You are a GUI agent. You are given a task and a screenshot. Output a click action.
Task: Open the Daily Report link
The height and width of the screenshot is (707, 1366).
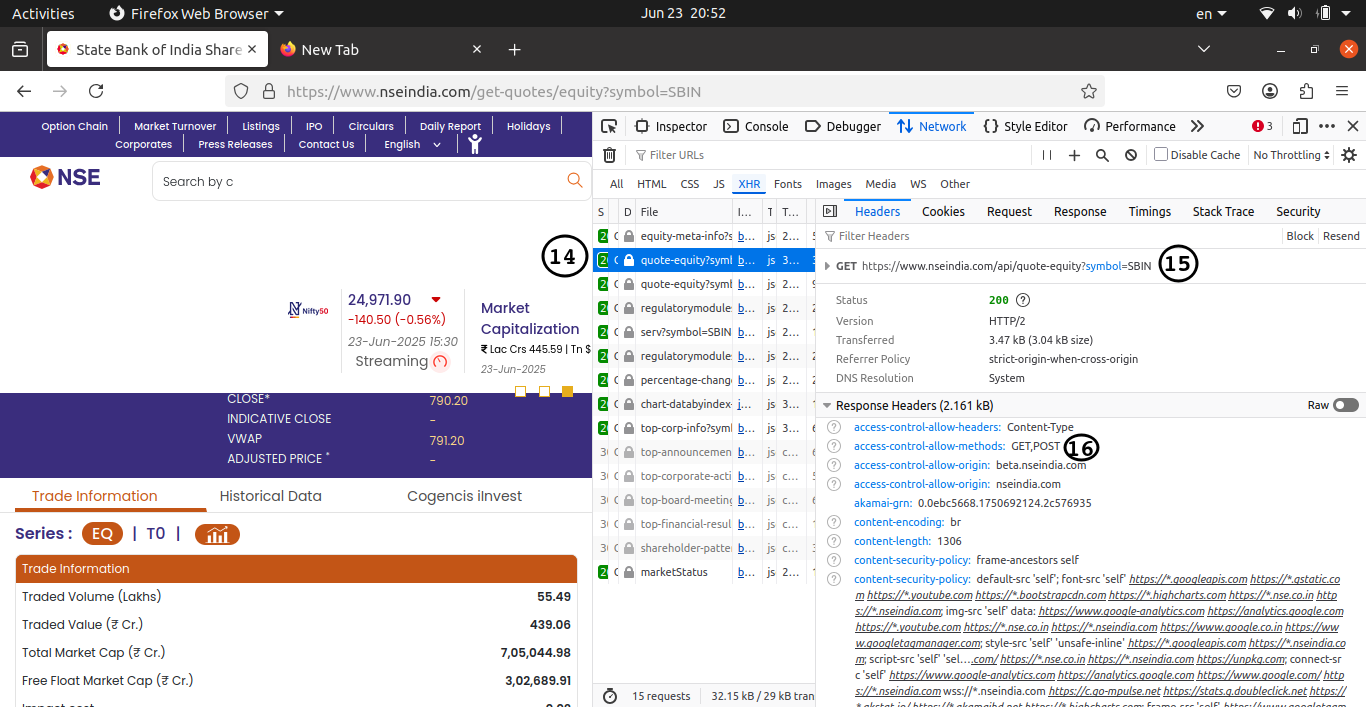450,126
